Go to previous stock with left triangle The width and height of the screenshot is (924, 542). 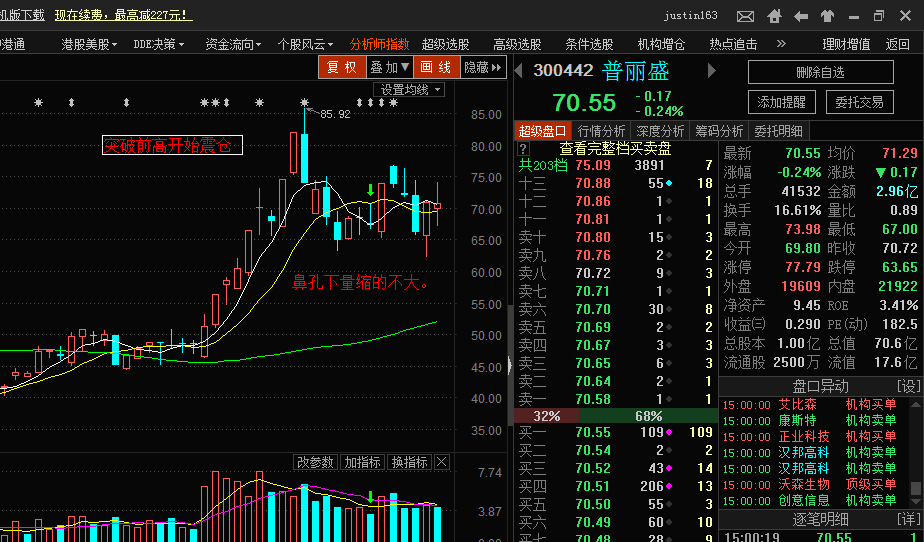click(519, 71)
